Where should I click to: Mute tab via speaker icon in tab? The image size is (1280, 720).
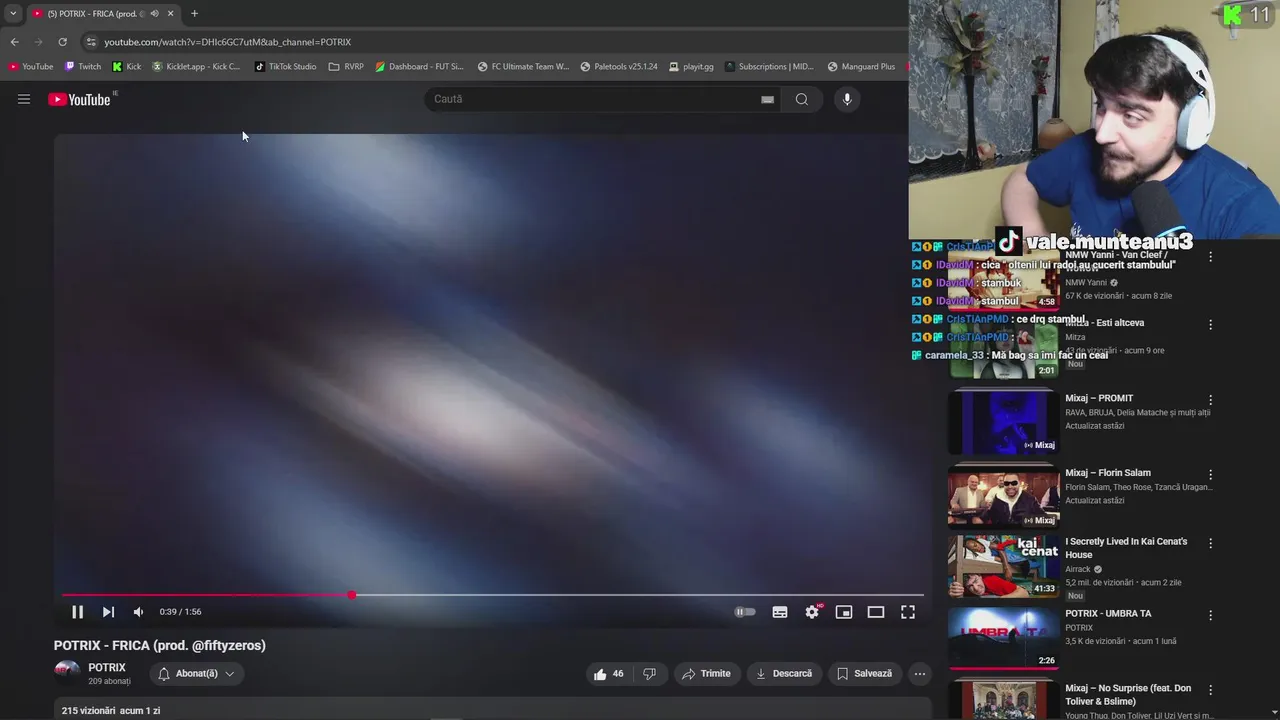154,13
